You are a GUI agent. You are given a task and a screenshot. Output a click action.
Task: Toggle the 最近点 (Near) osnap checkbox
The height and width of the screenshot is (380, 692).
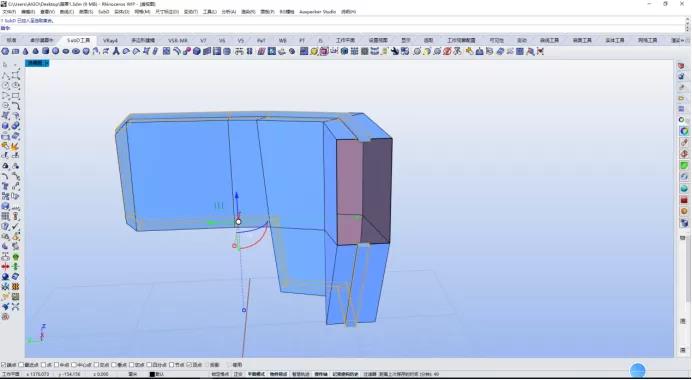coord(21,365)
